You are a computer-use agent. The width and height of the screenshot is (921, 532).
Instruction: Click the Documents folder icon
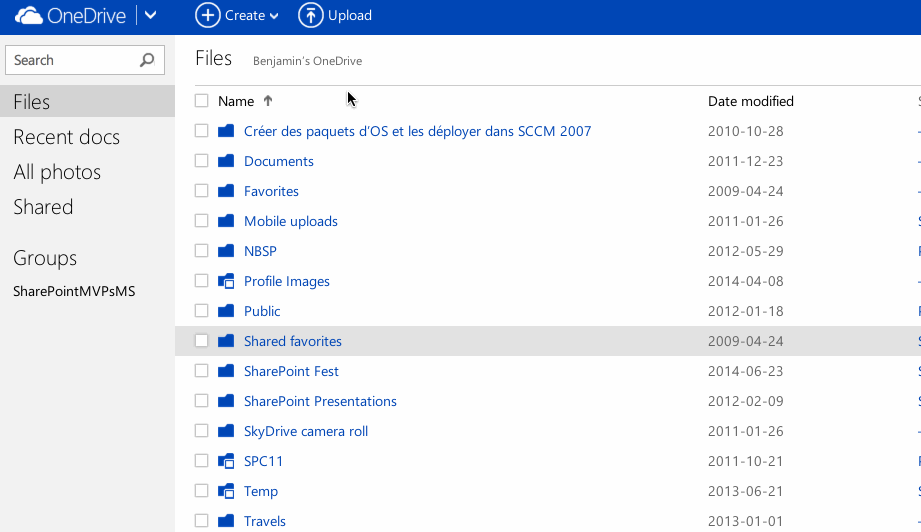click(226, 161)
